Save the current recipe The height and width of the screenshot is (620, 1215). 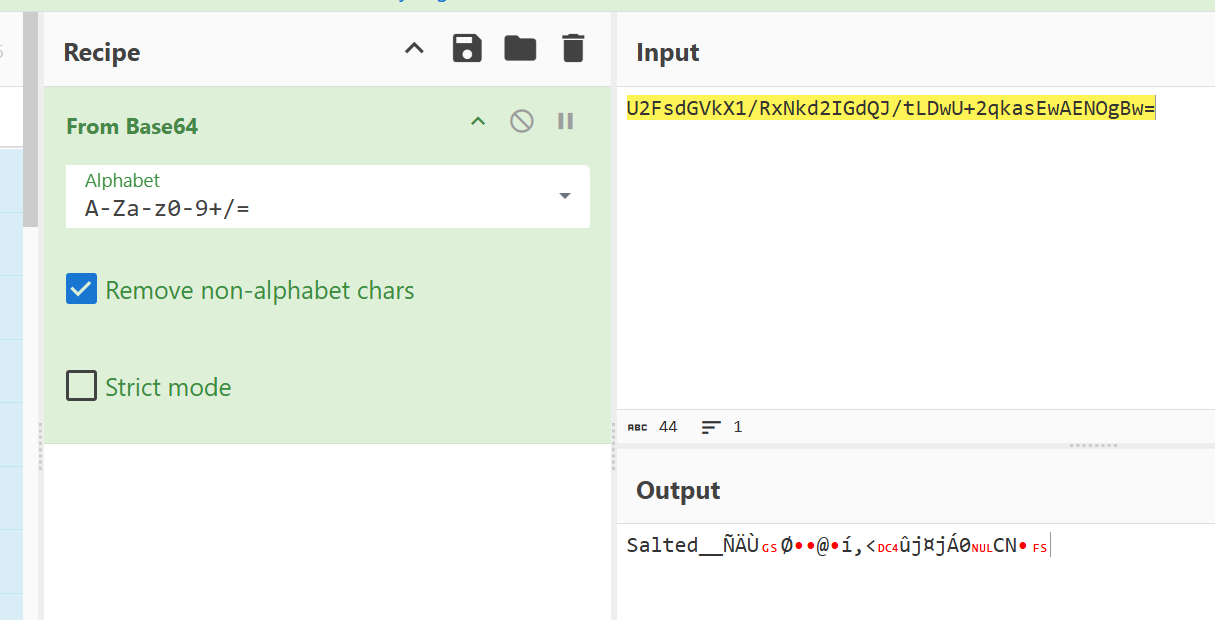467,48
